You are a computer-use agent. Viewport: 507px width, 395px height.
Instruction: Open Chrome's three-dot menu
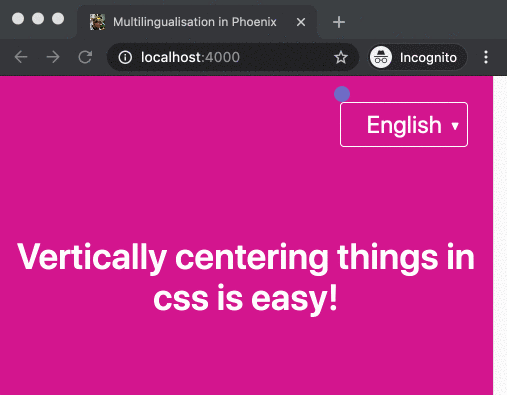tap(486, 57)
